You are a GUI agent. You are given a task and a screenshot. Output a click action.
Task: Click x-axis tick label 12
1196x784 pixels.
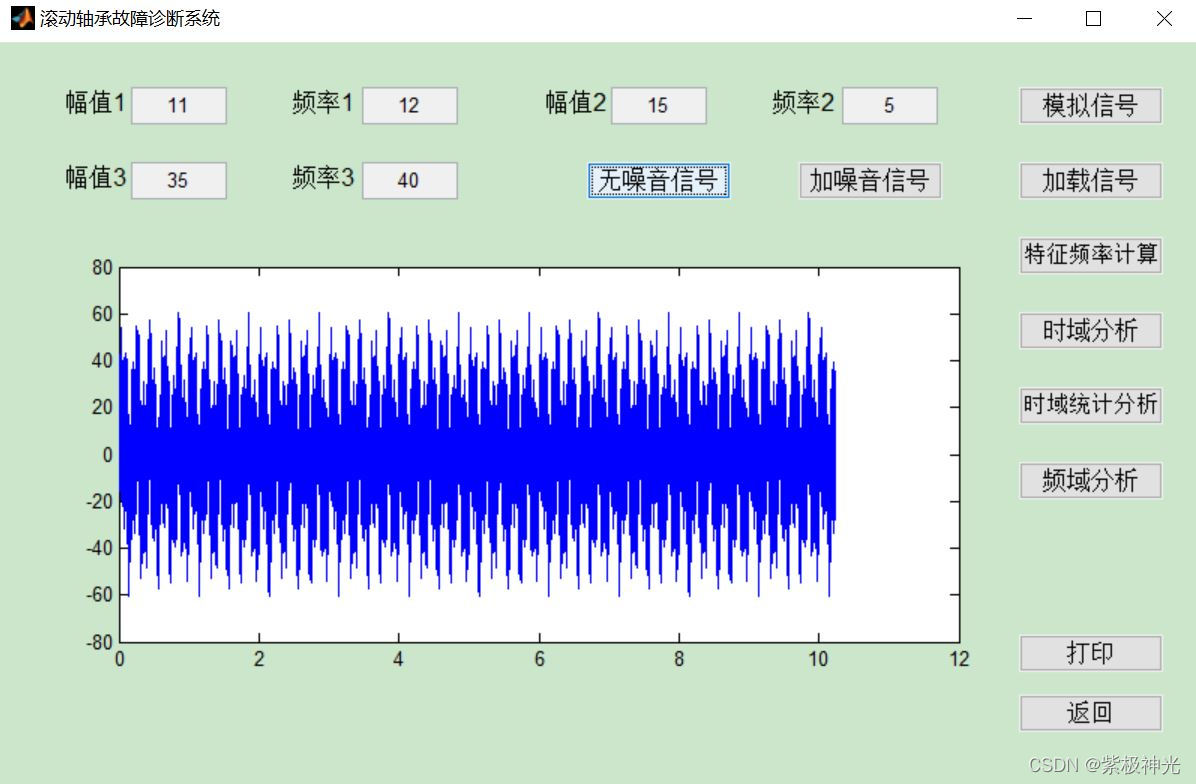[960, 659]
